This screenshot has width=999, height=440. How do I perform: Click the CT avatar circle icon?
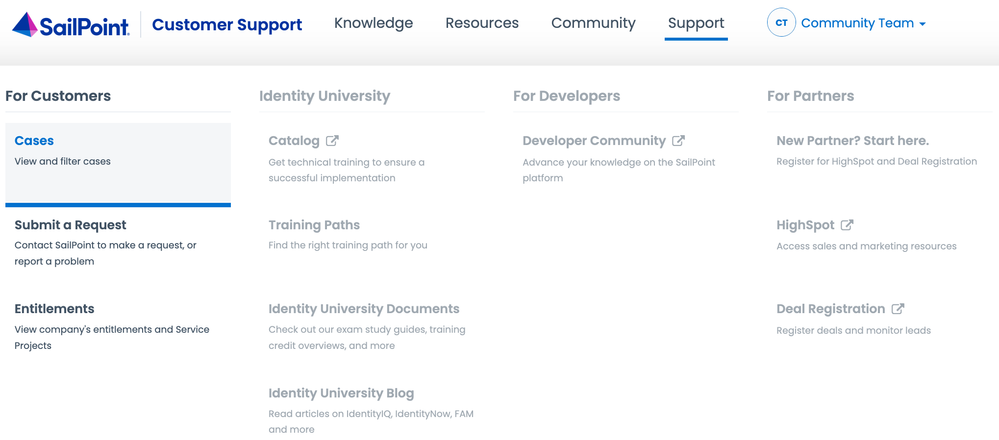click(781, 23)
